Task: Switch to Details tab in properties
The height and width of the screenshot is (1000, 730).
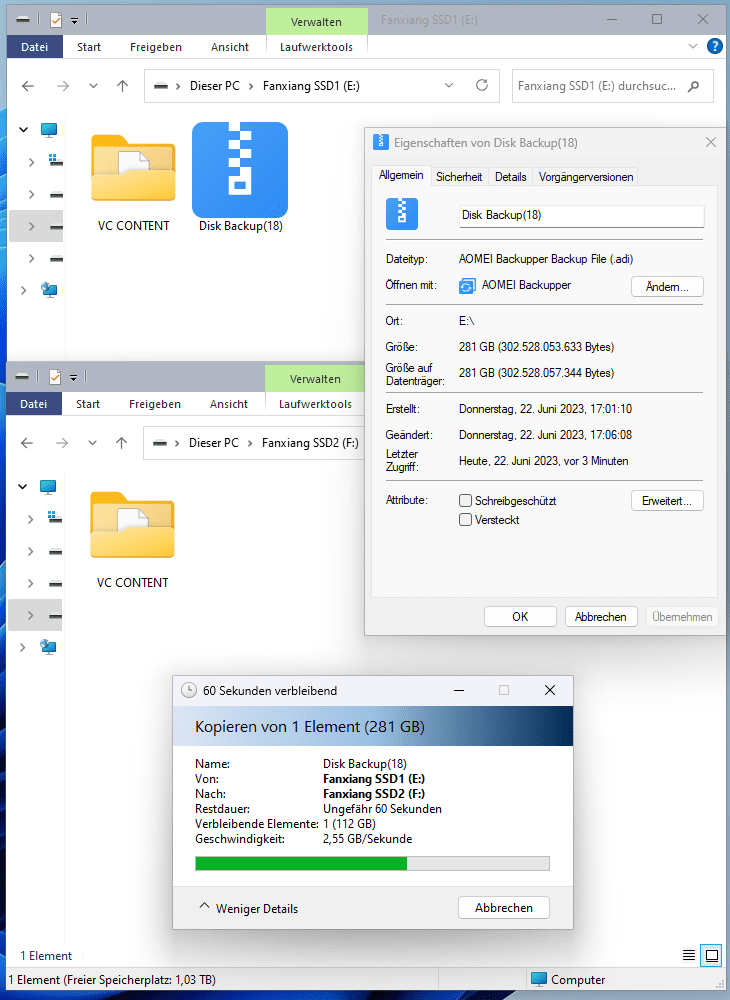Action: point(510,177)
